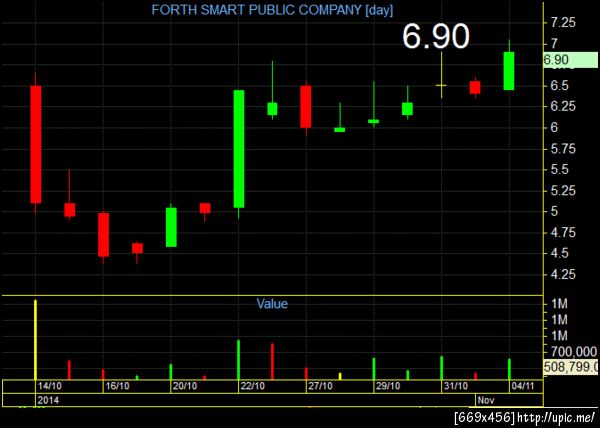Click the 22/10 date label
Screen dimensions: 600x428
[x=253, y=386]
